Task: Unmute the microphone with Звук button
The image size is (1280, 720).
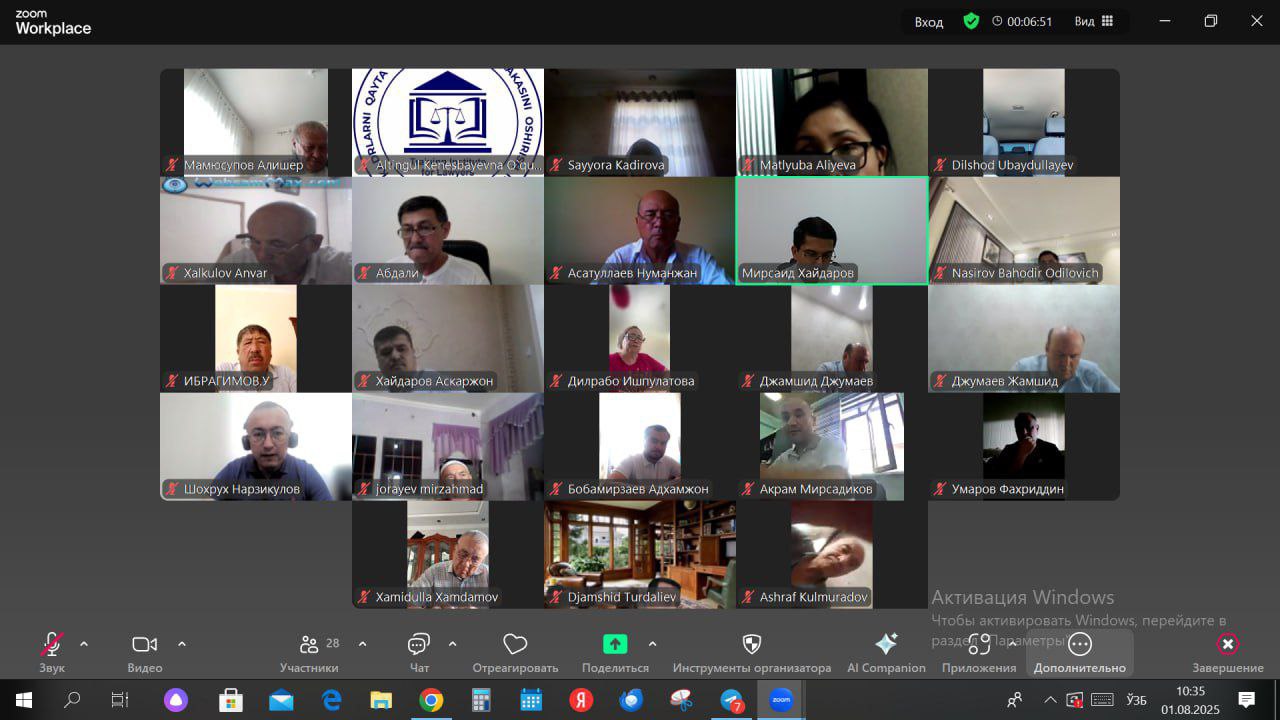Action: [x=51, y=645]
